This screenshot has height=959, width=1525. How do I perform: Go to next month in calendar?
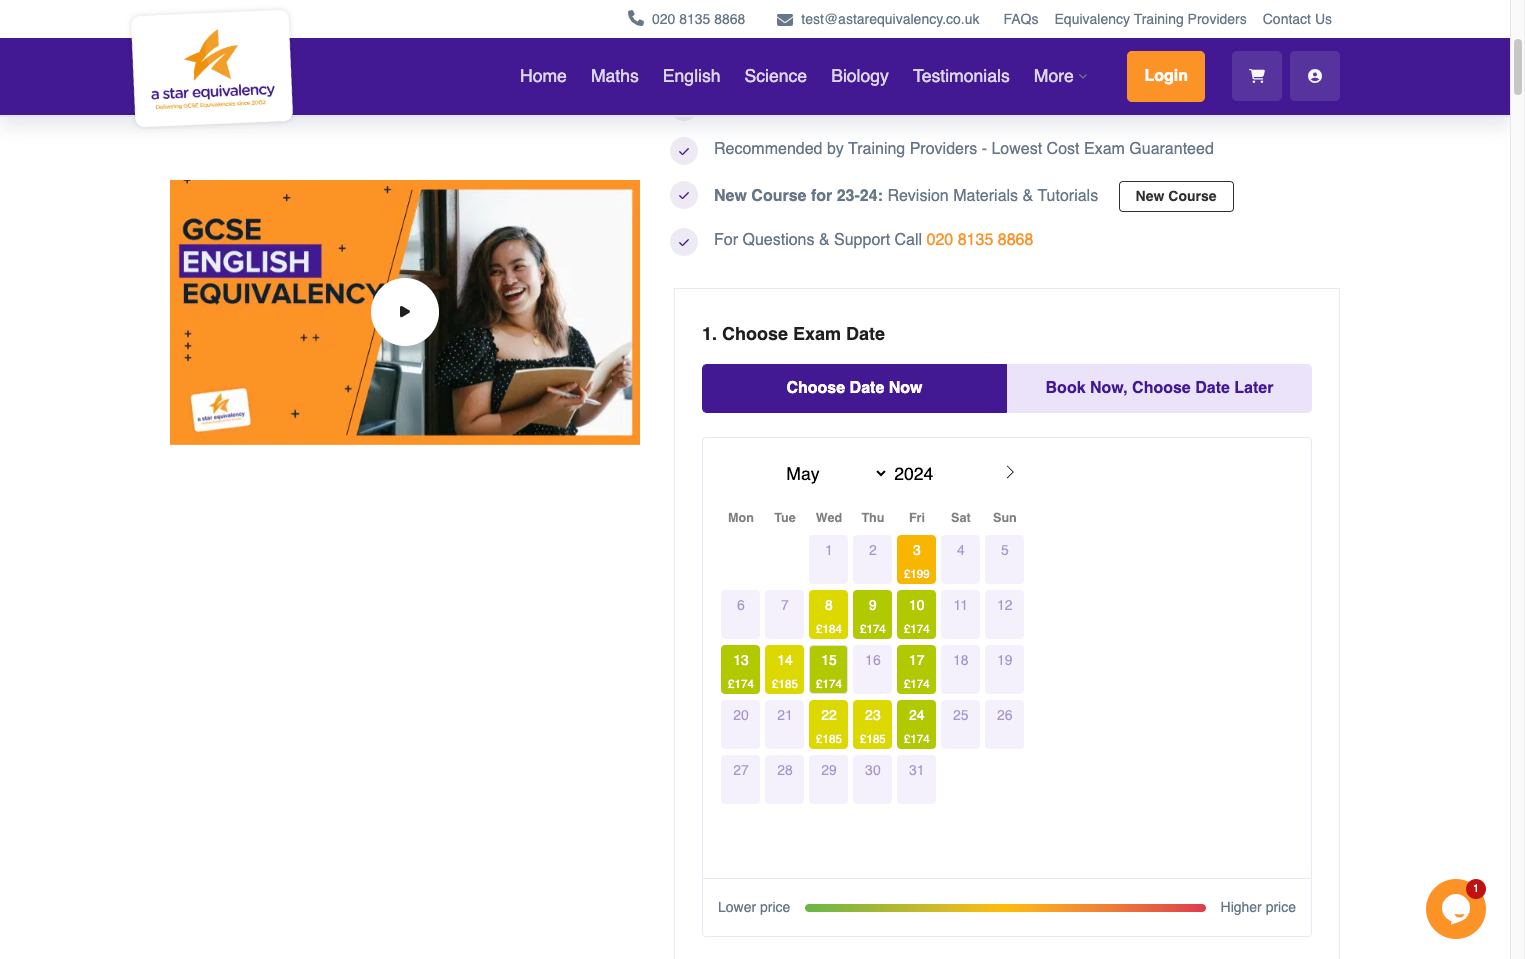[x=1010, y=472]
